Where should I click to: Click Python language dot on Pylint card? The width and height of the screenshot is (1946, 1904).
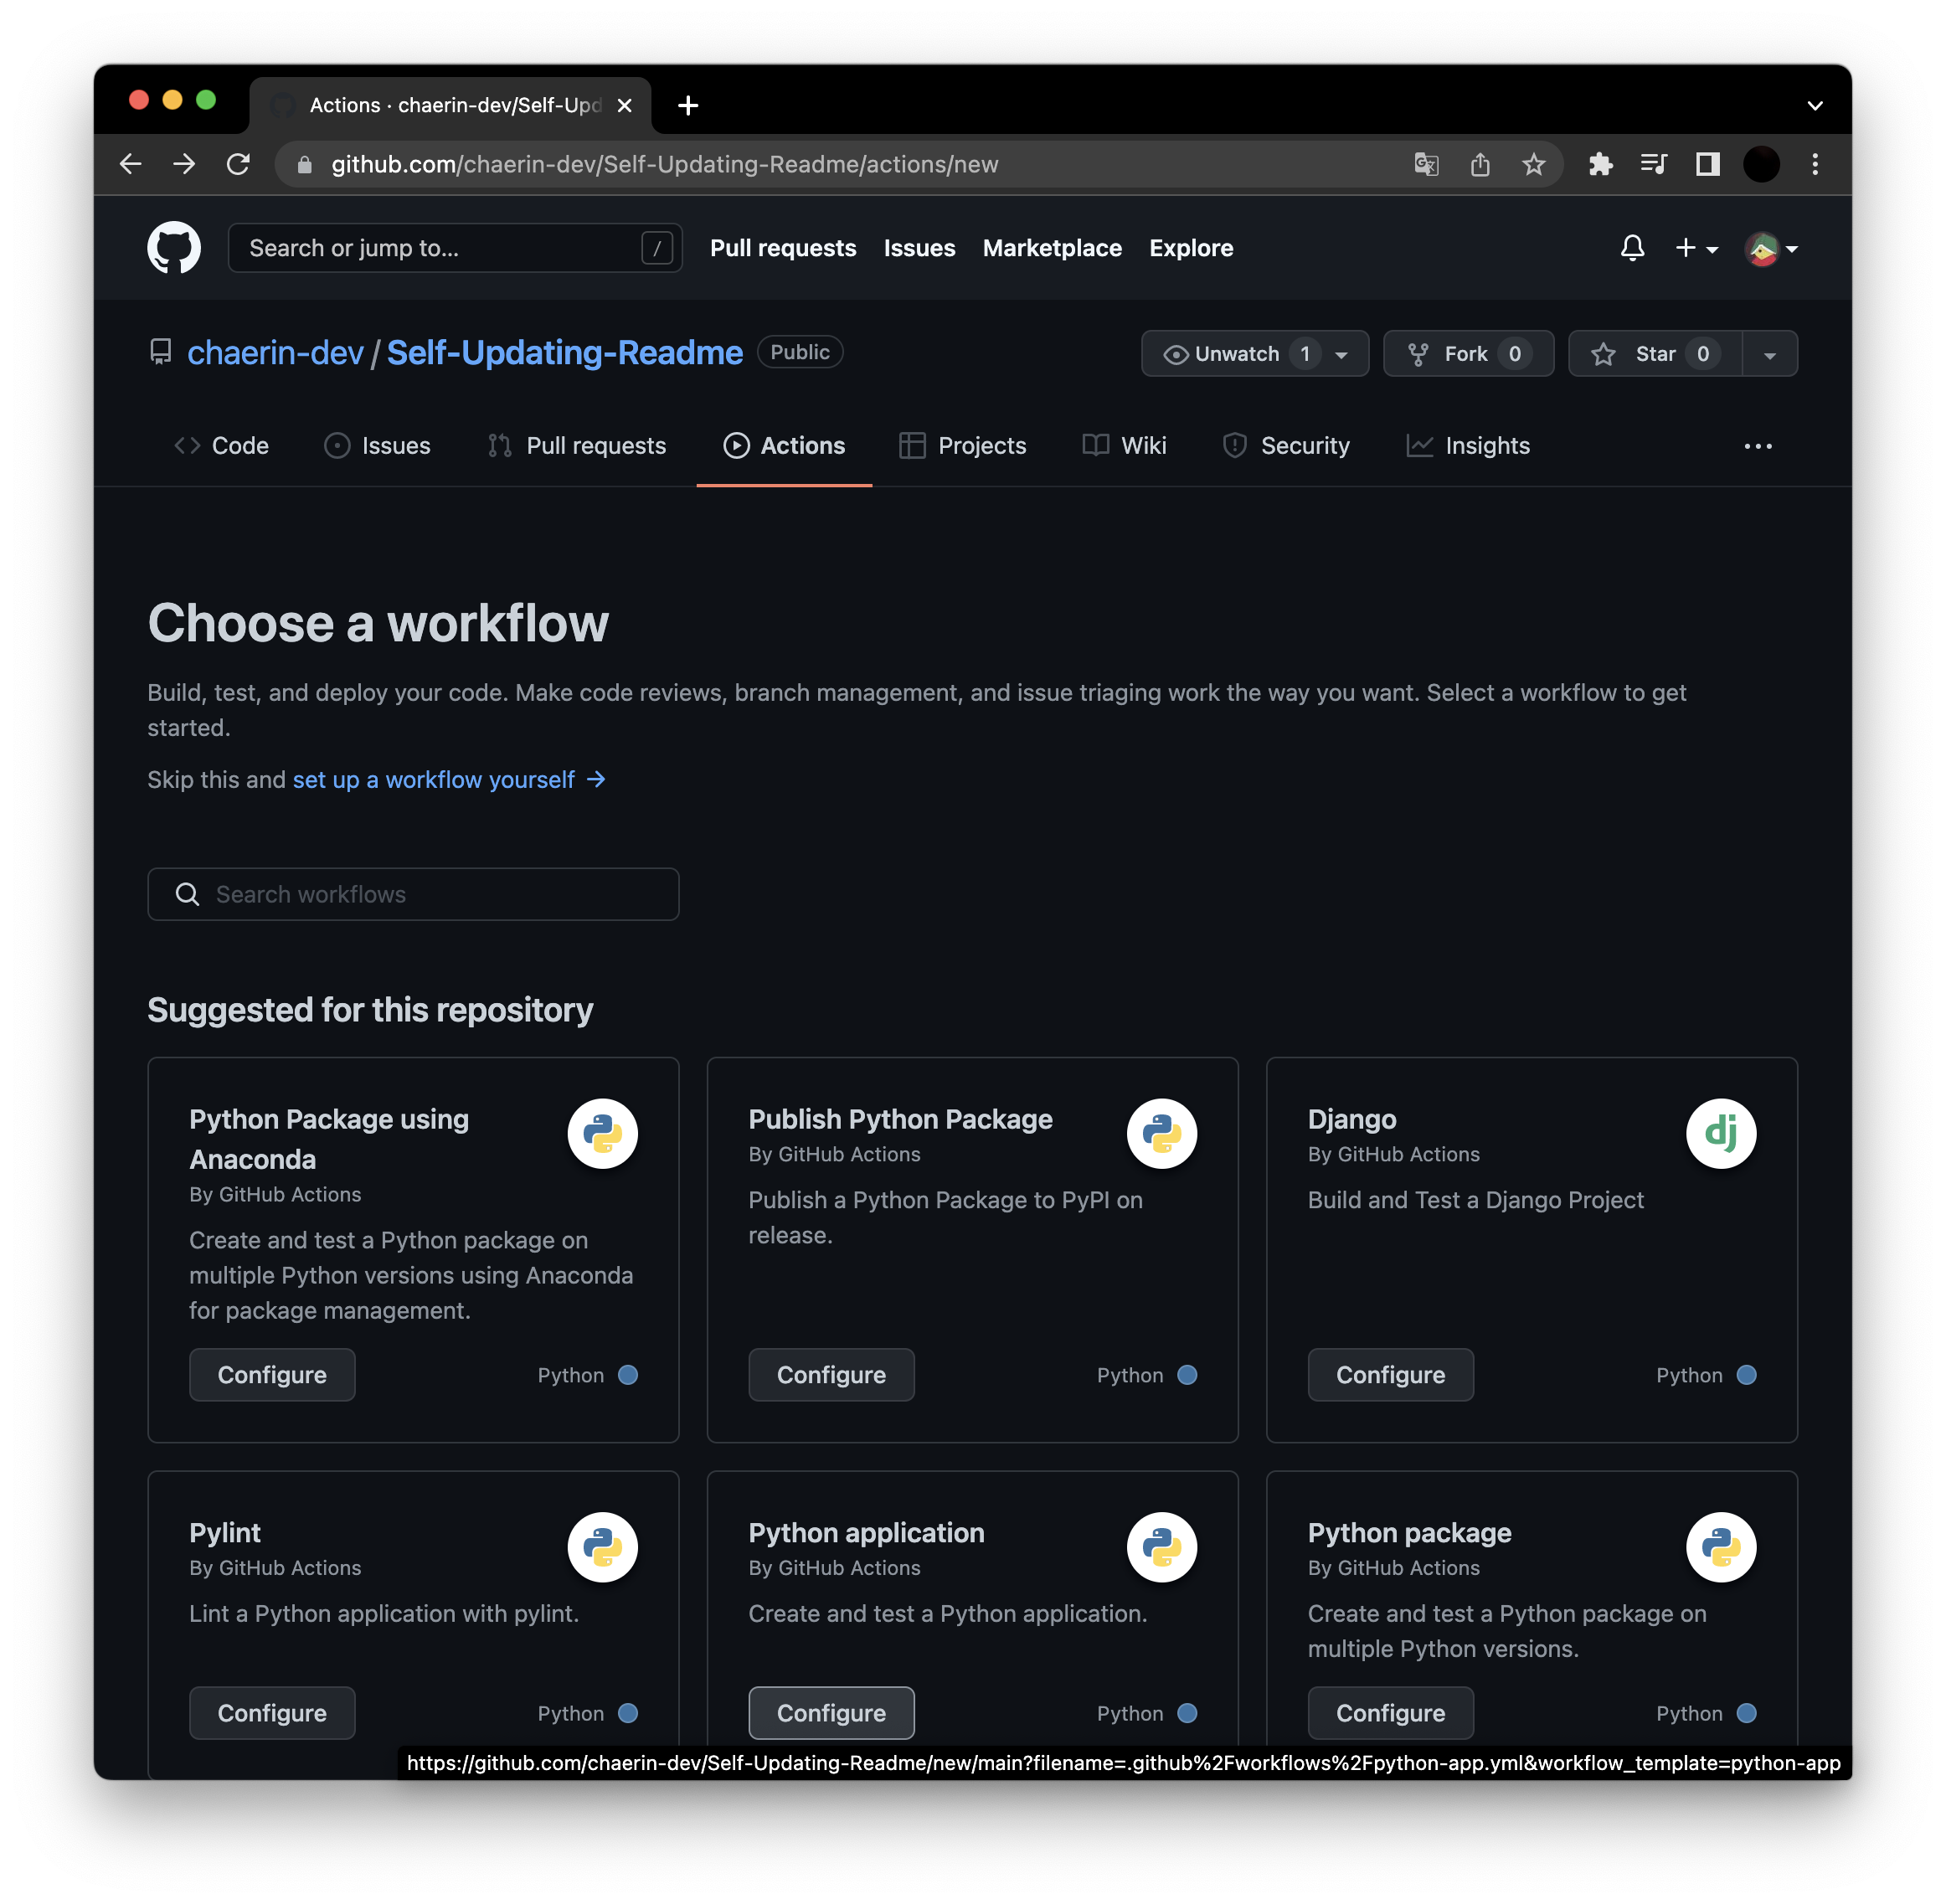coord(628,1712)
